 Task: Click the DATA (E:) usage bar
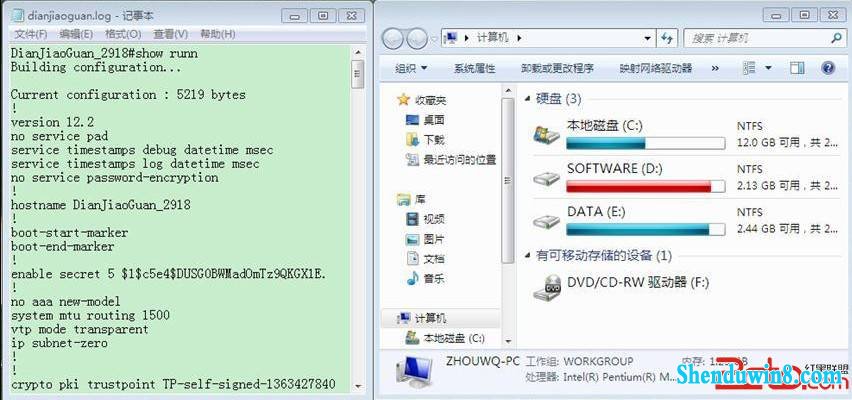click(x=646, y=229)
